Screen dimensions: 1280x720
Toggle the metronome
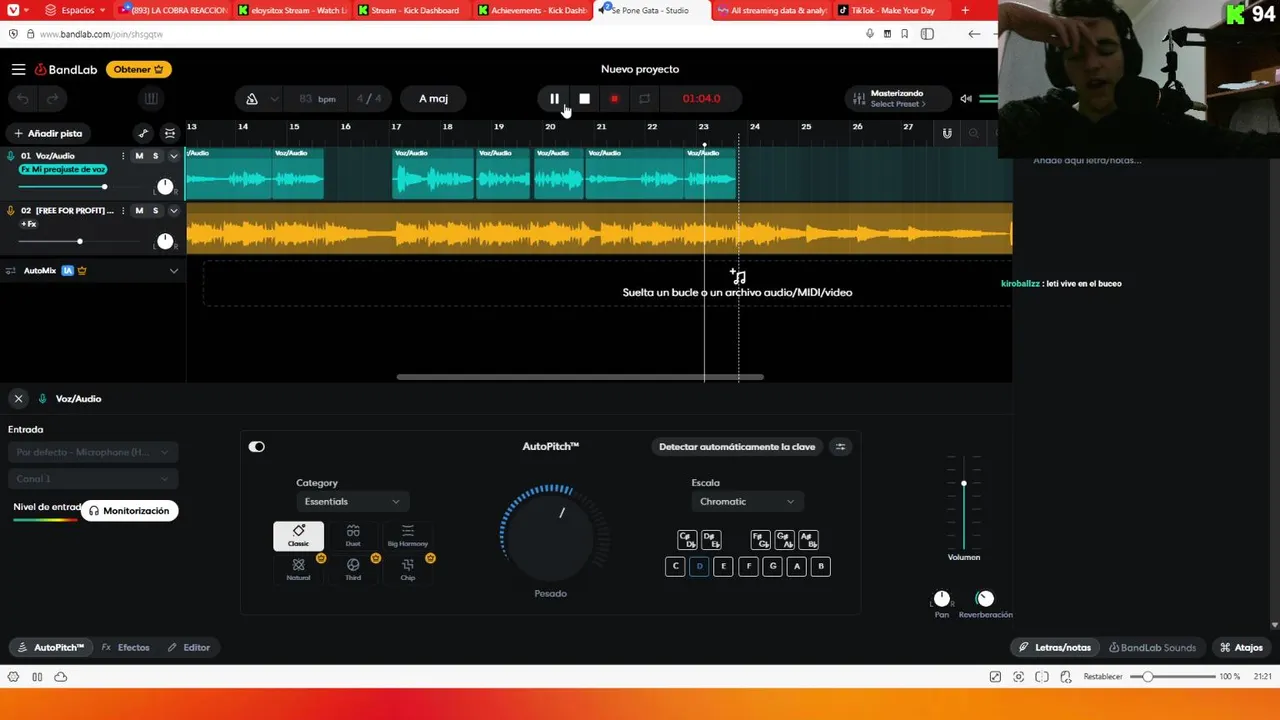[x=252, y=98]
